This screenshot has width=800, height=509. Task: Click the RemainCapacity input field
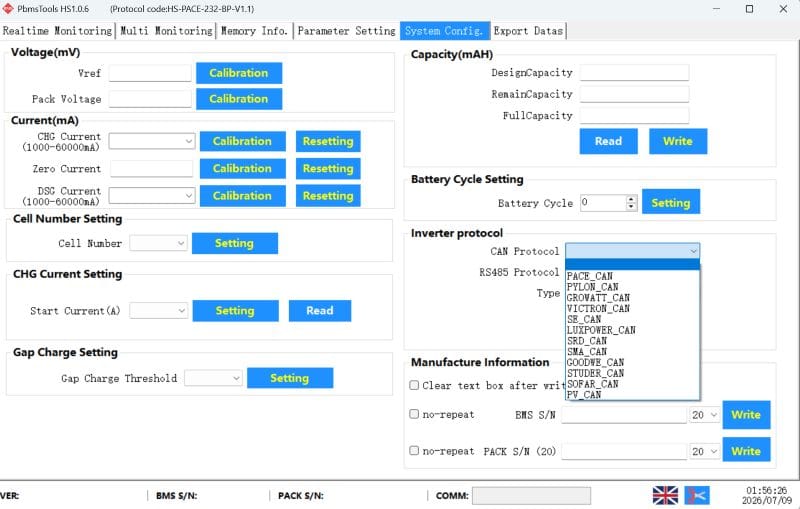coord(634,94)
